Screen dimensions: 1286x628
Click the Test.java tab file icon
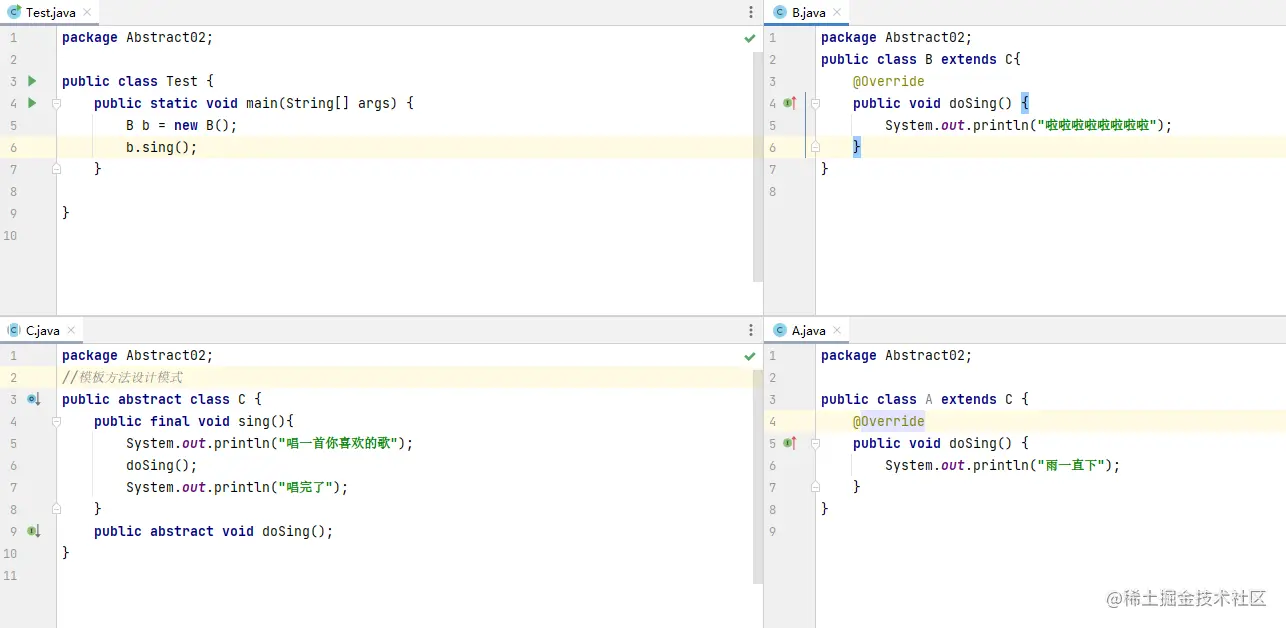coord(15,12)
